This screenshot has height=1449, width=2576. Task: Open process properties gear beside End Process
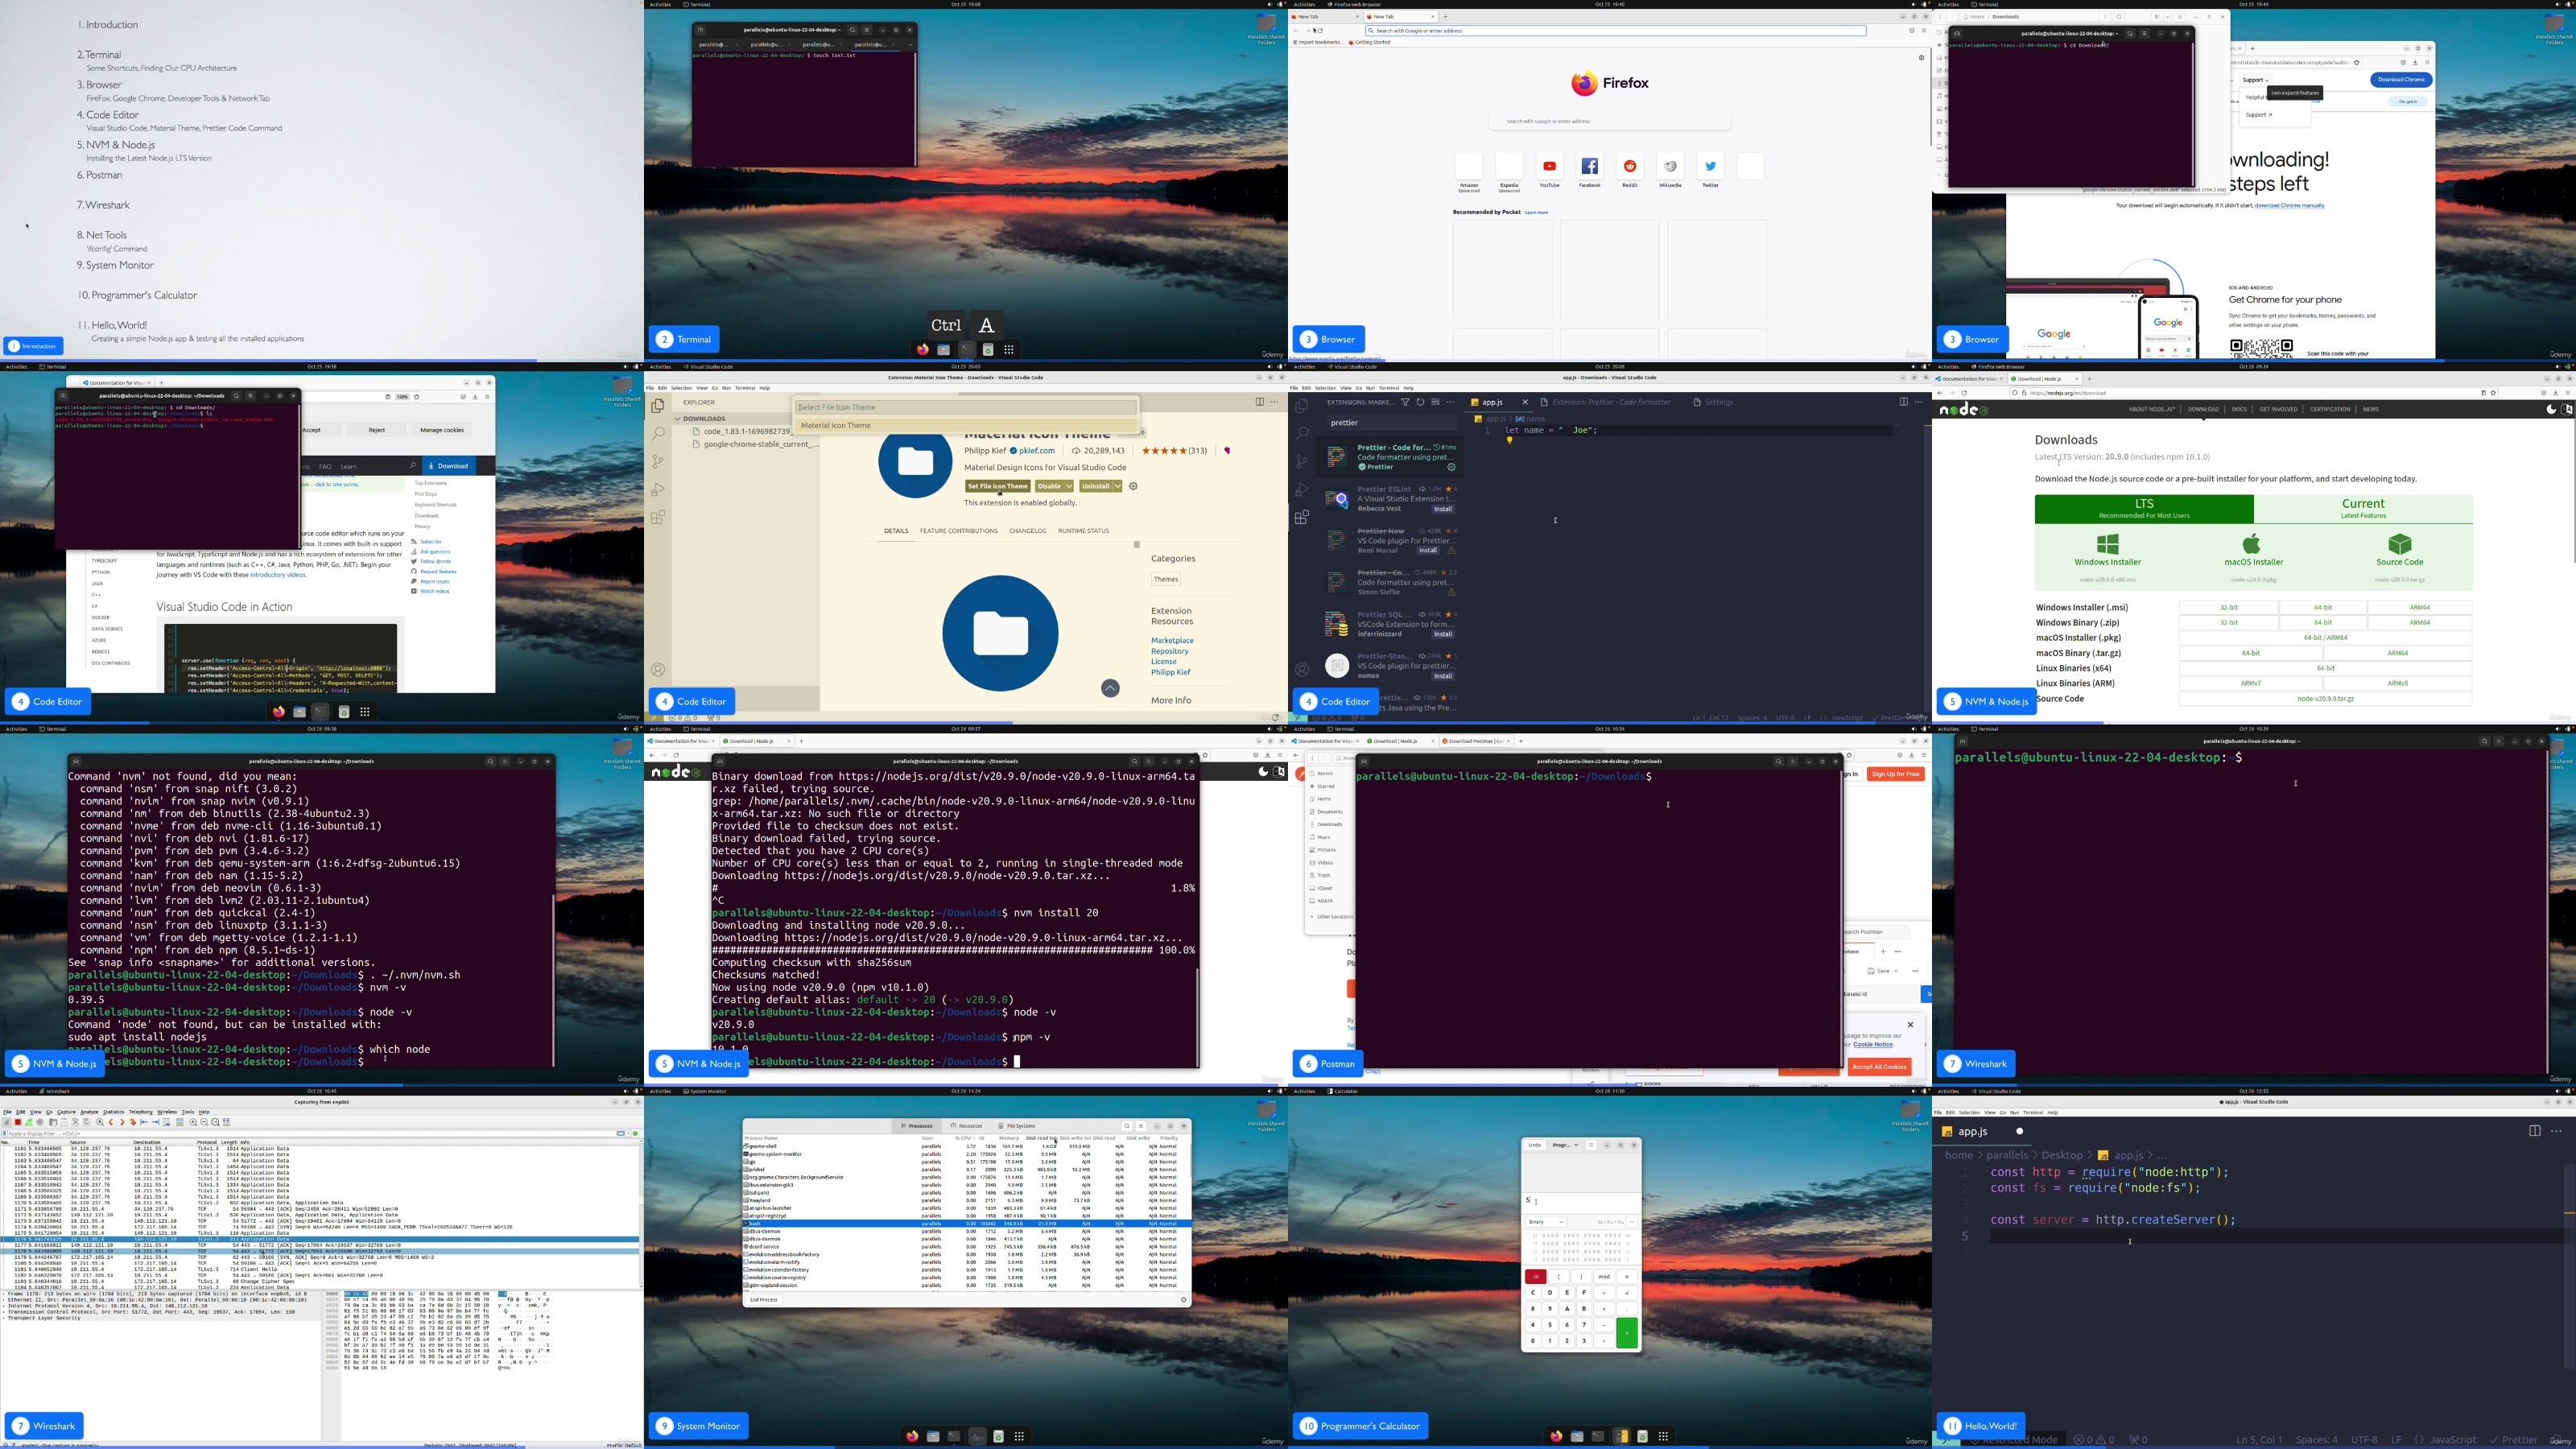pyautogui.click(x=1183, y=1300)
